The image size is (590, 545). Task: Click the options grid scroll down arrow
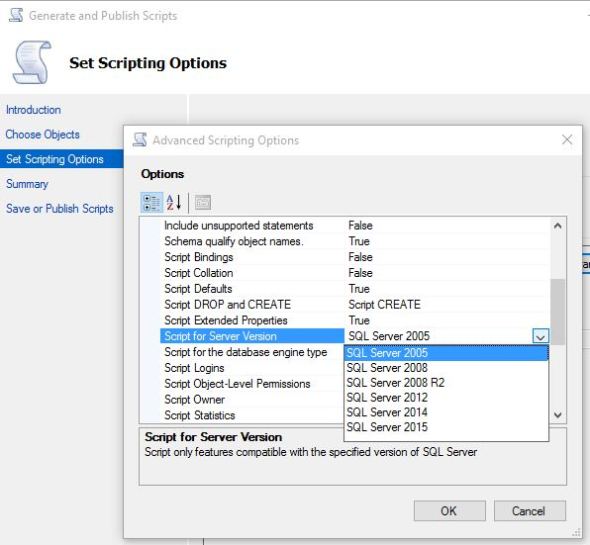pos(558,415)
